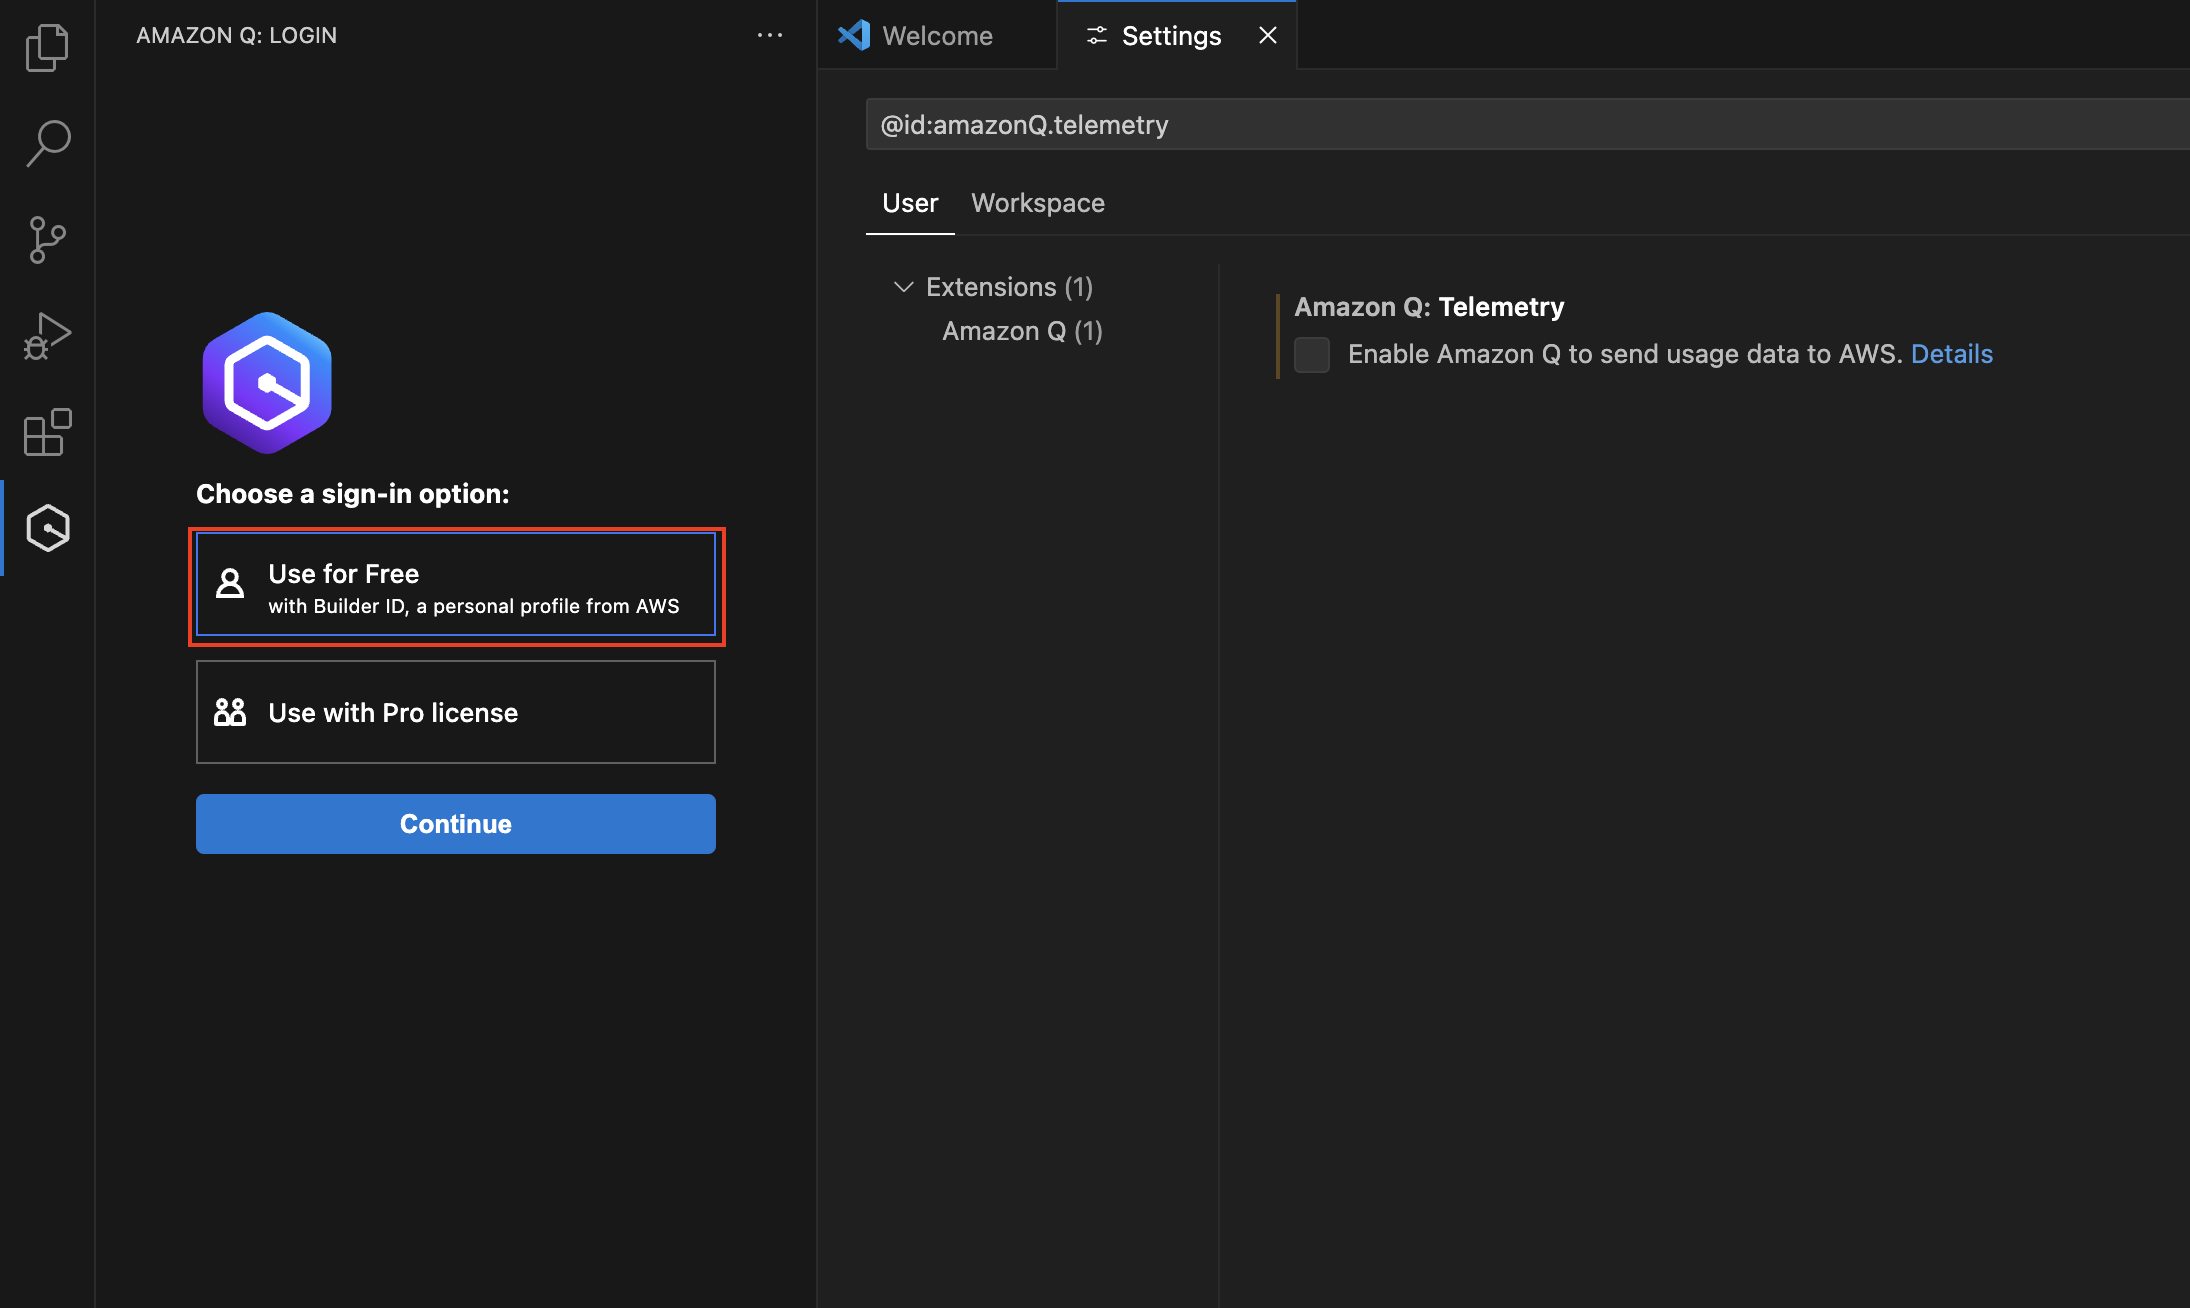
Task: Click the group icon in Pro license option
Action: click(230, 712)
